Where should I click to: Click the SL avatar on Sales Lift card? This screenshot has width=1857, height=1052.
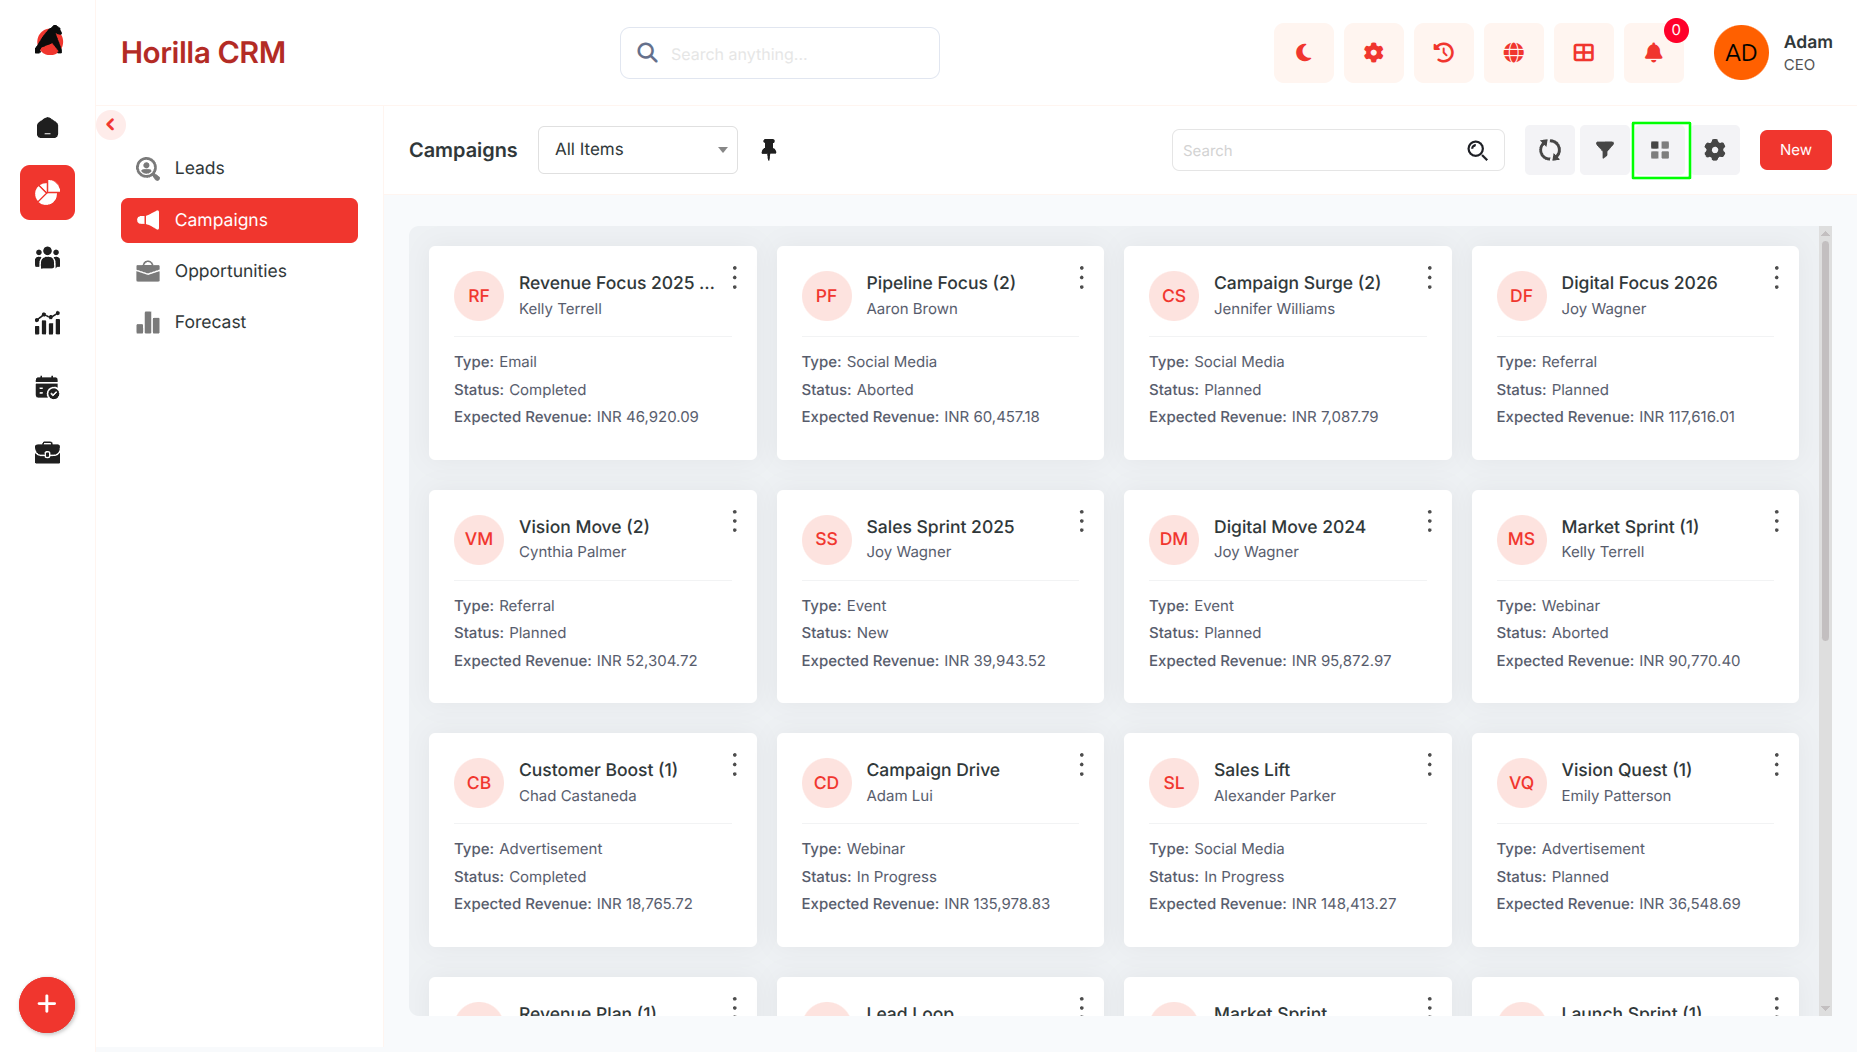pos(1174,783)
